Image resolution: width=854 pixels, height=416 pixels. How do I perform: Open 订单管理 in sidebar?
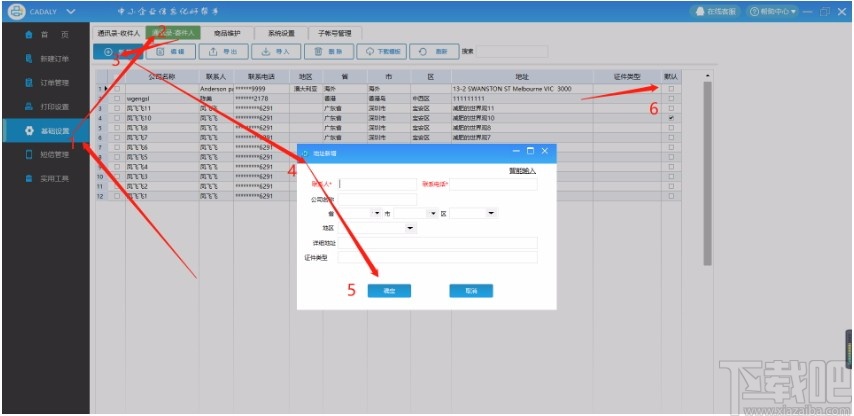[46, 83]
